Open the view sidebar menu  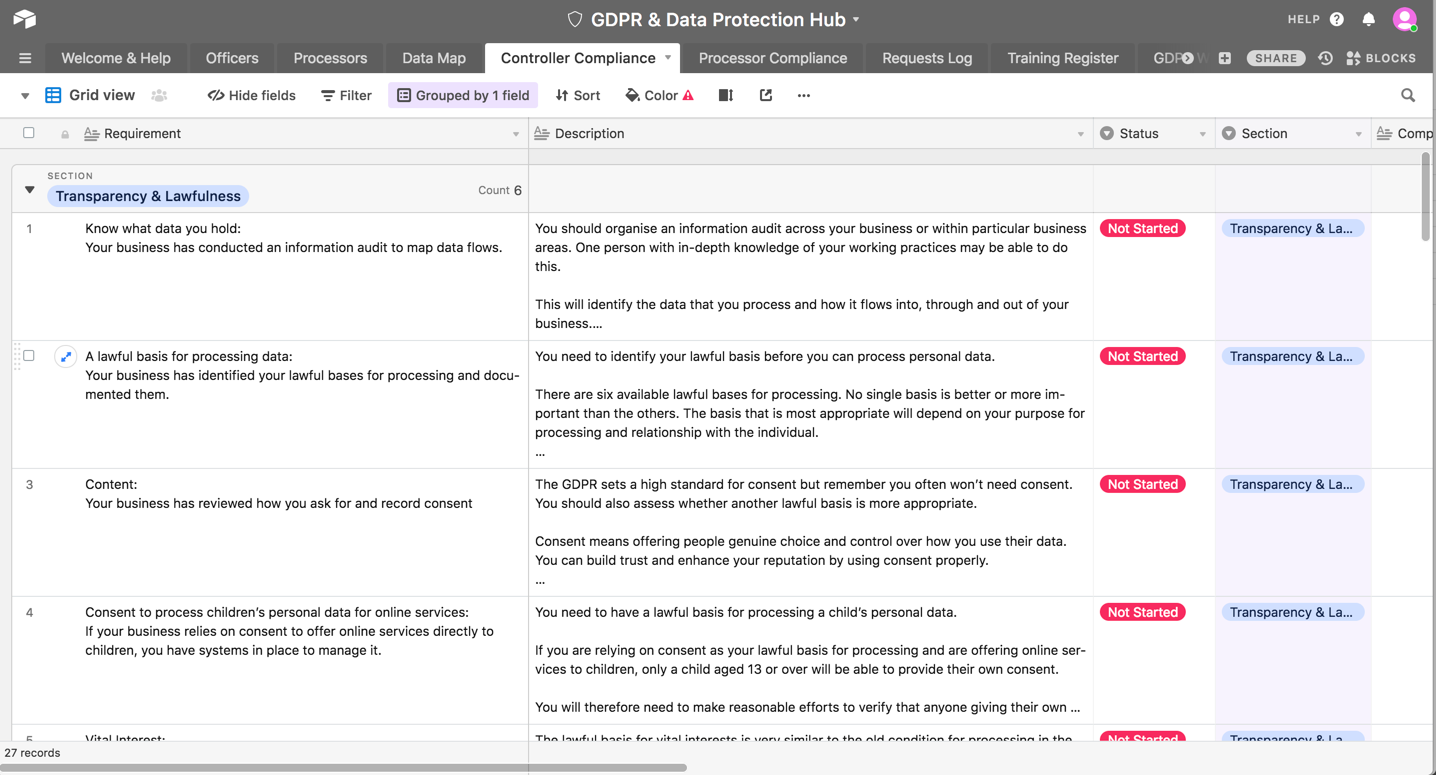[25, 95]
